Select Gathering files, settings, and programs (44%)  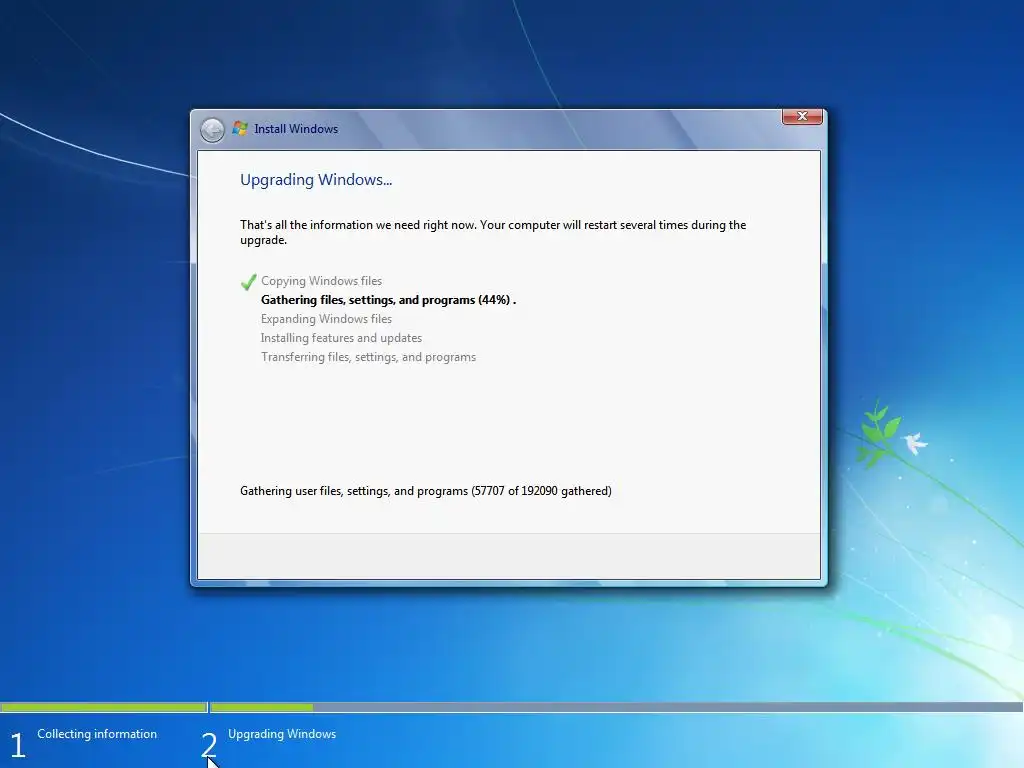click(389, 300)
